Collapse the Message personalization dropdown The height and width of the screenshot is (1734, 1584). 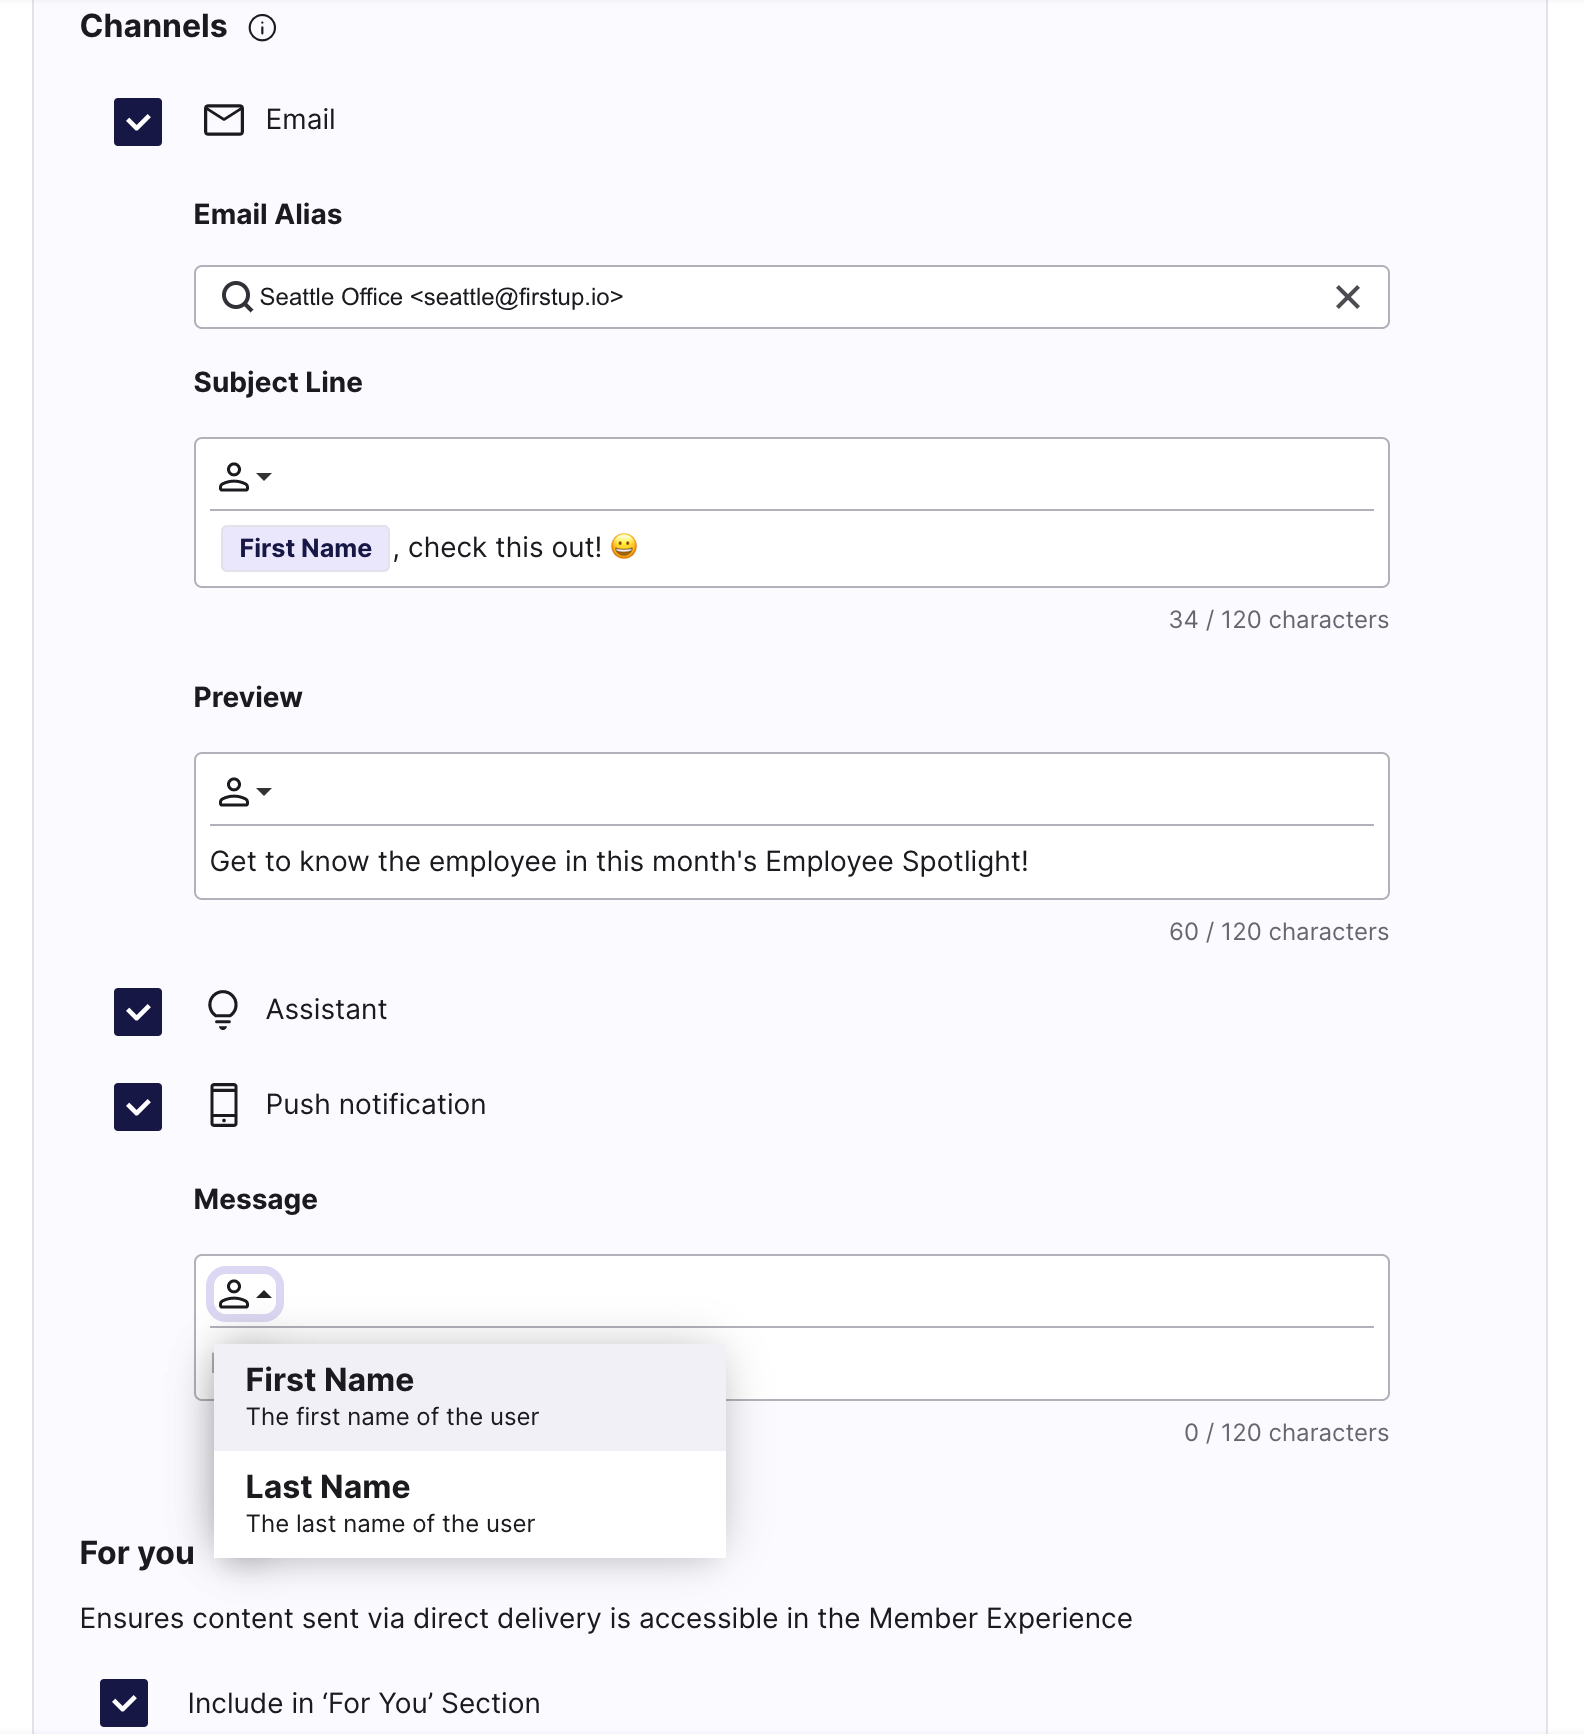point(244,1293)
